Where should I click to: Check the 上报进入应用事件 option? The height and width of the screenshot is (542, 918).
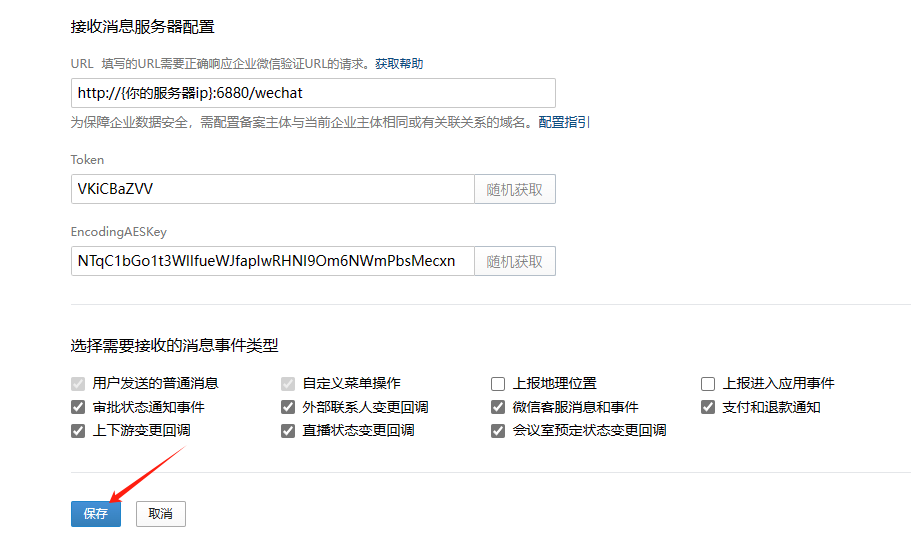coord(708,383)
